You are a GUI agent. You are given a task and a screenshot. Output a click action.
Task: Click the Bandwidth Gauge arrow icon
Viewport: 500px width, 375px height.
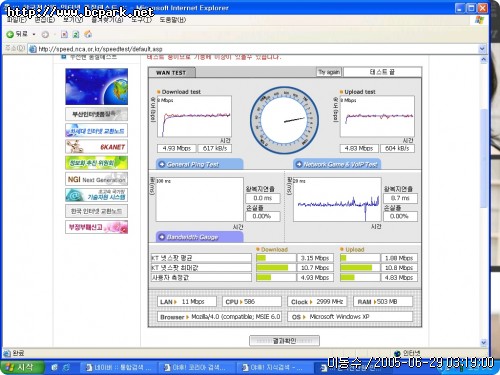tap(162, 237)
